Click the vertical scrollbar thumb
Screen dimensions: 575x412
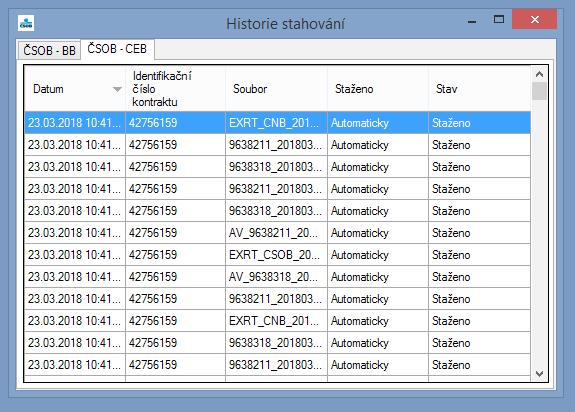tap(539, 91)
